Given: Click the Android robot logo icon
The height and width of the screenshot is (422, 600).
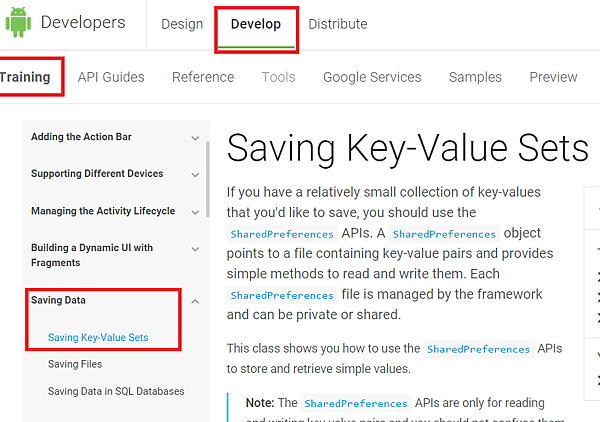Looking at the screenshot, I should tap(18, 22).
